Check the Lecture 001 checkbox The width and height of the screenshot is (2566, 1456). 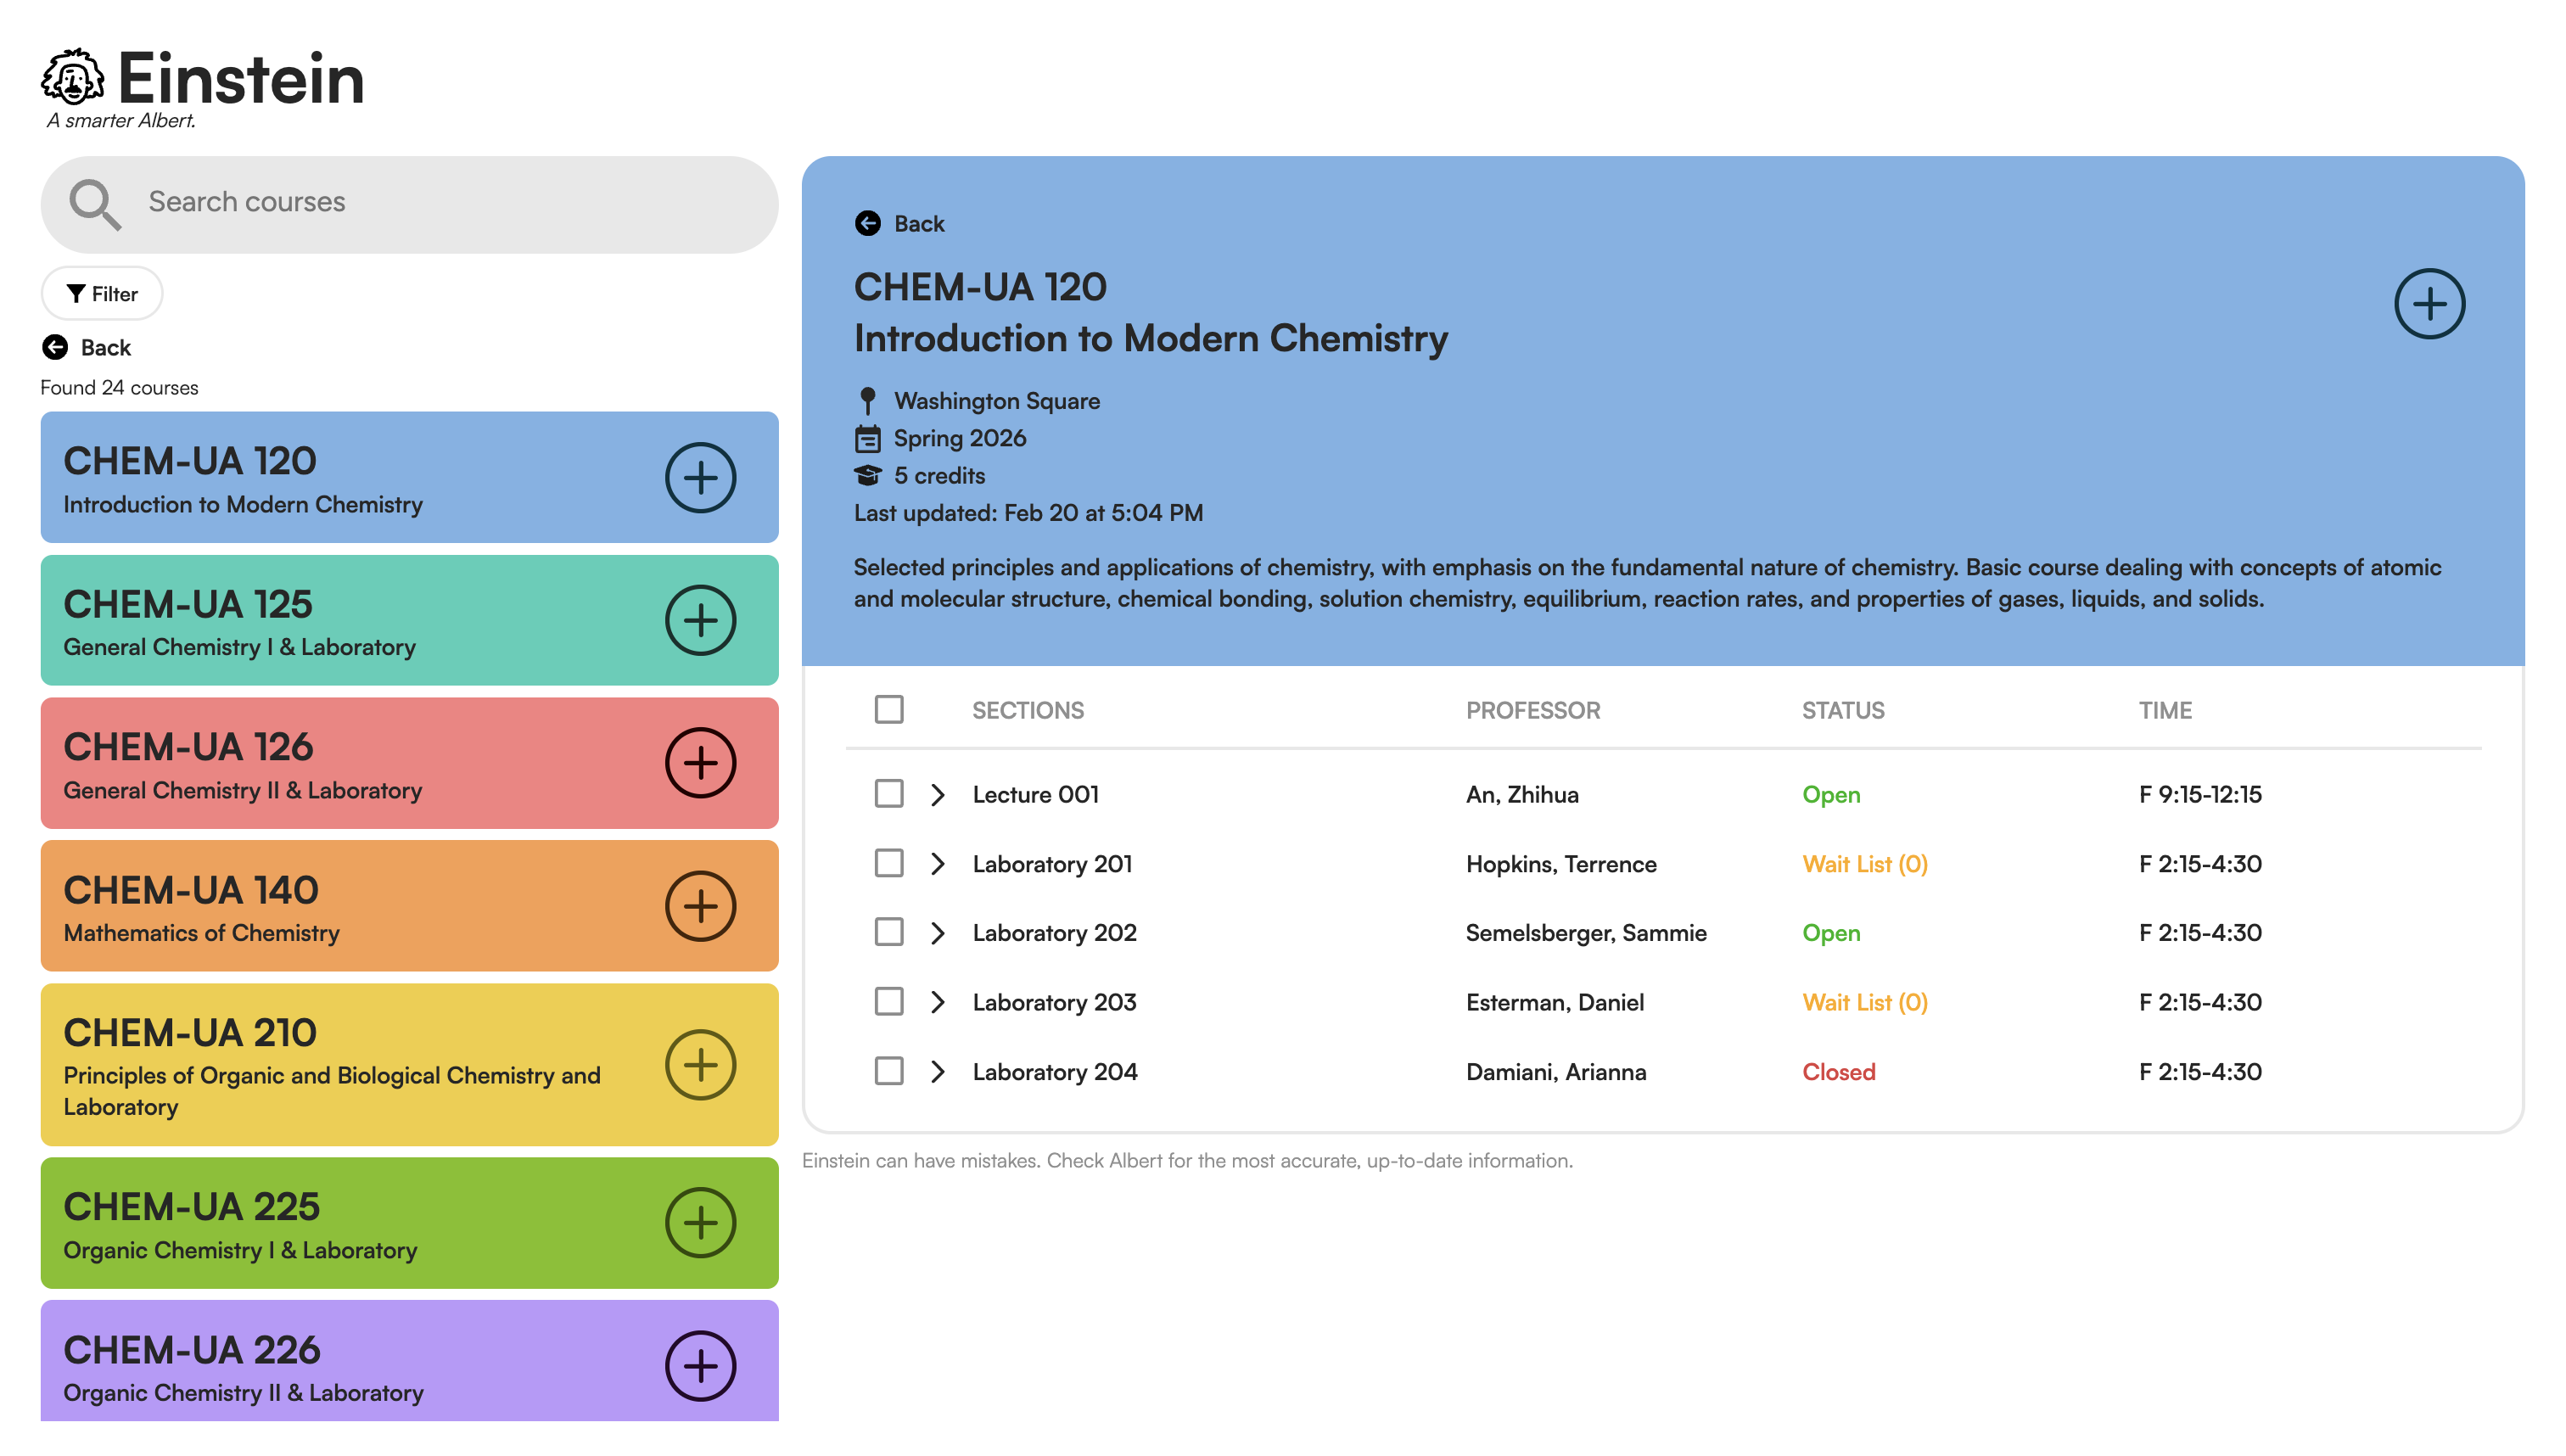tap(889, 794)
